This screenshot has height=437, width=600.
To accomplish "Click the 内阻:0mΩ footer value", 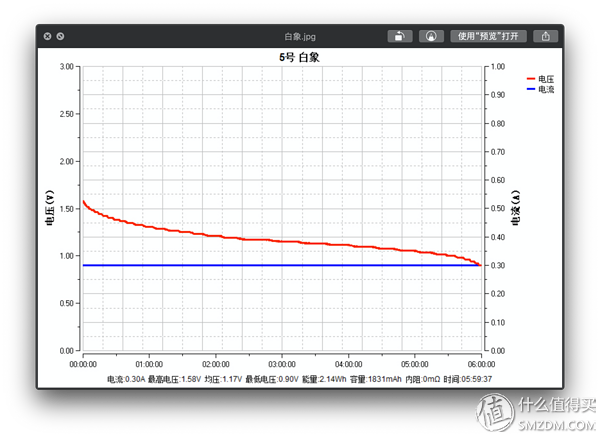I will (423, 379).
